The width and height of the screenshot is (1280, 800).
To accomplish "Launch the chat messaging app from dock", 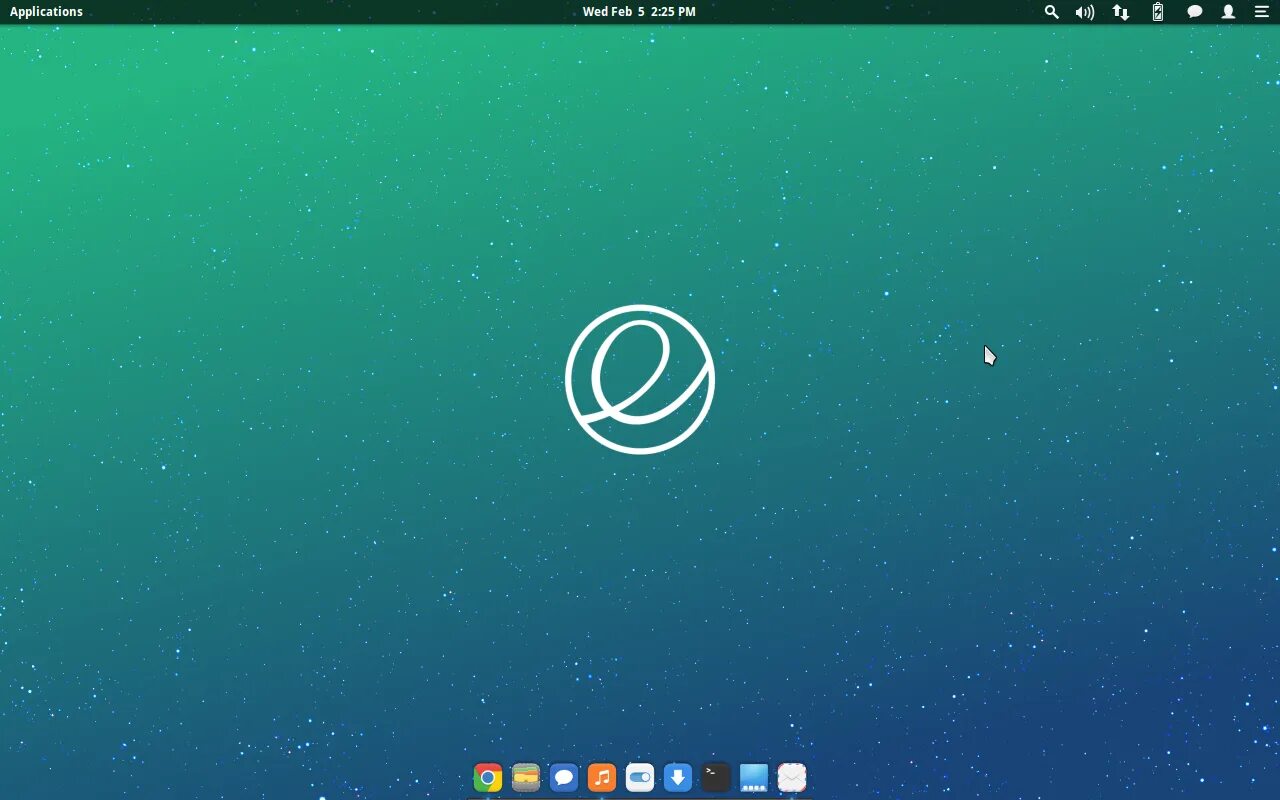I will [564, 777].
